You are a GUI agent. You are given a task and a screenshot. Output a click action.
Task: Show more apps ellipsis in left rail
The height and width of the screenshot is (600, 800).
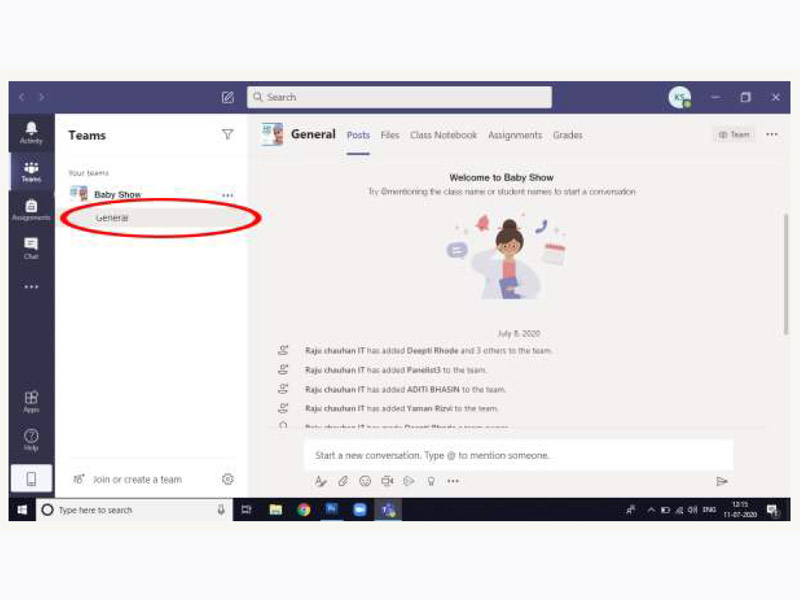[31, 287]
